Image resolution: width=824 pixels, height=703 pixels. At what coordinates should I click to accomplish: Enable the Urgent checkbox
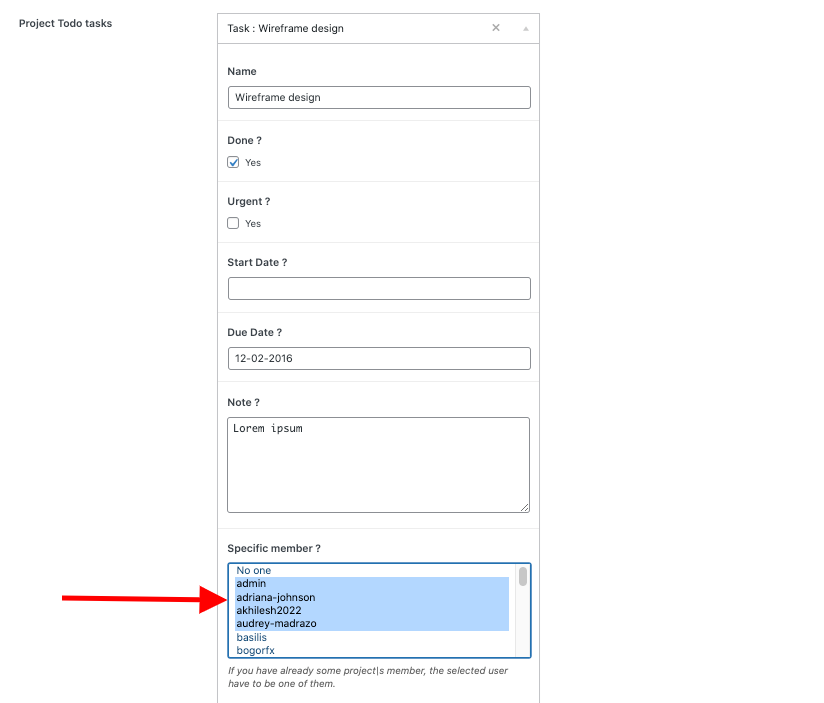(234, 223)
